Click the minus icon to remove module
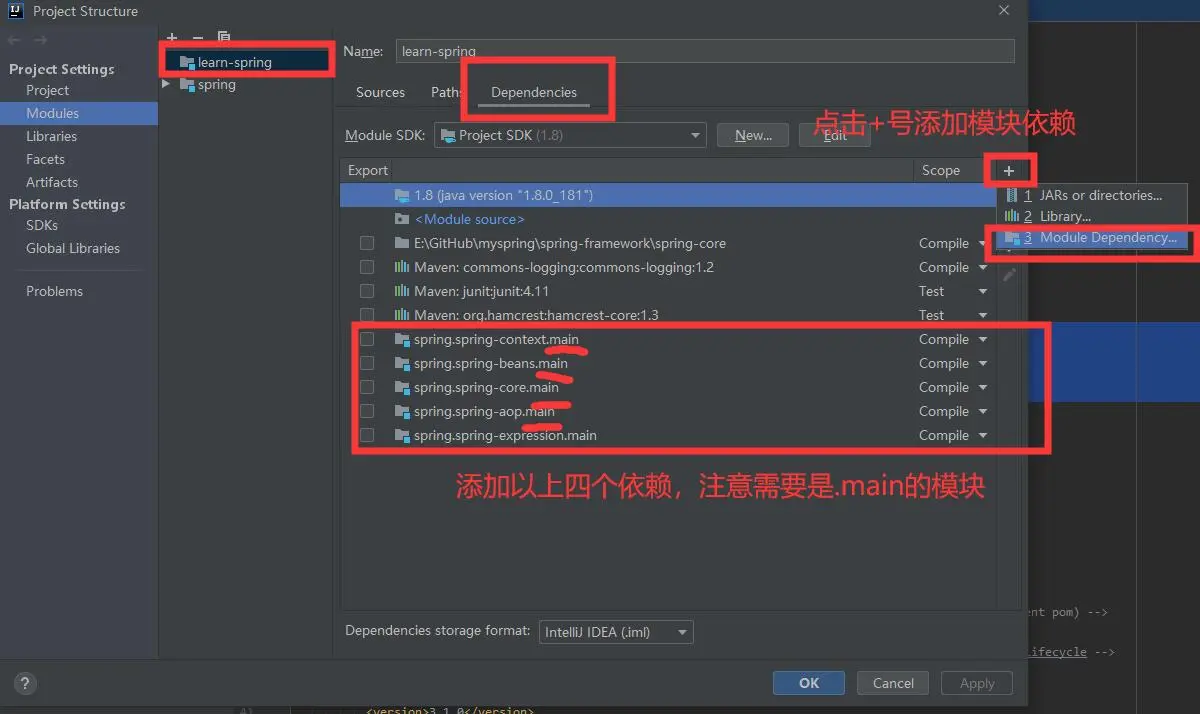 click(x=197, y=37)
